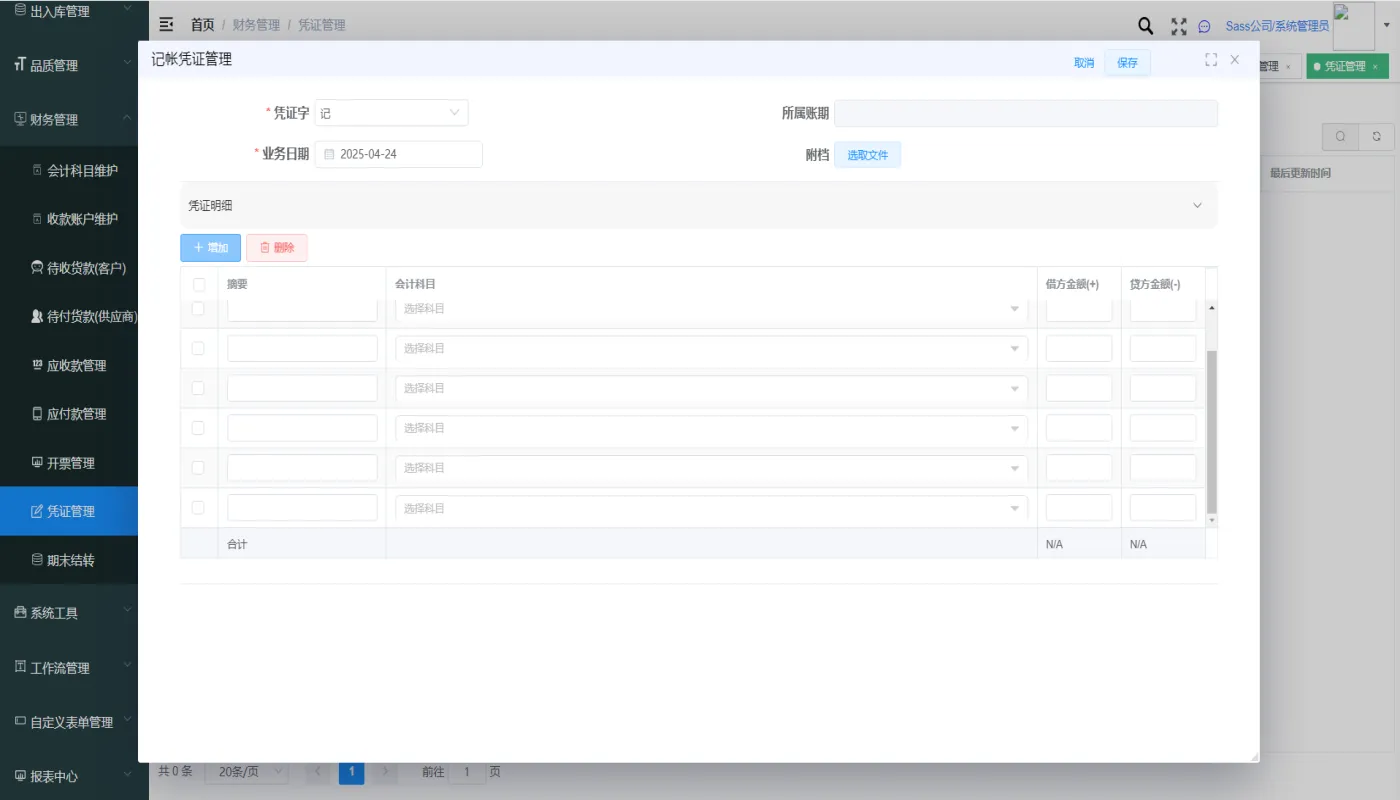
Task: Open the chat message bubble icon
Action: [1204, 27]
